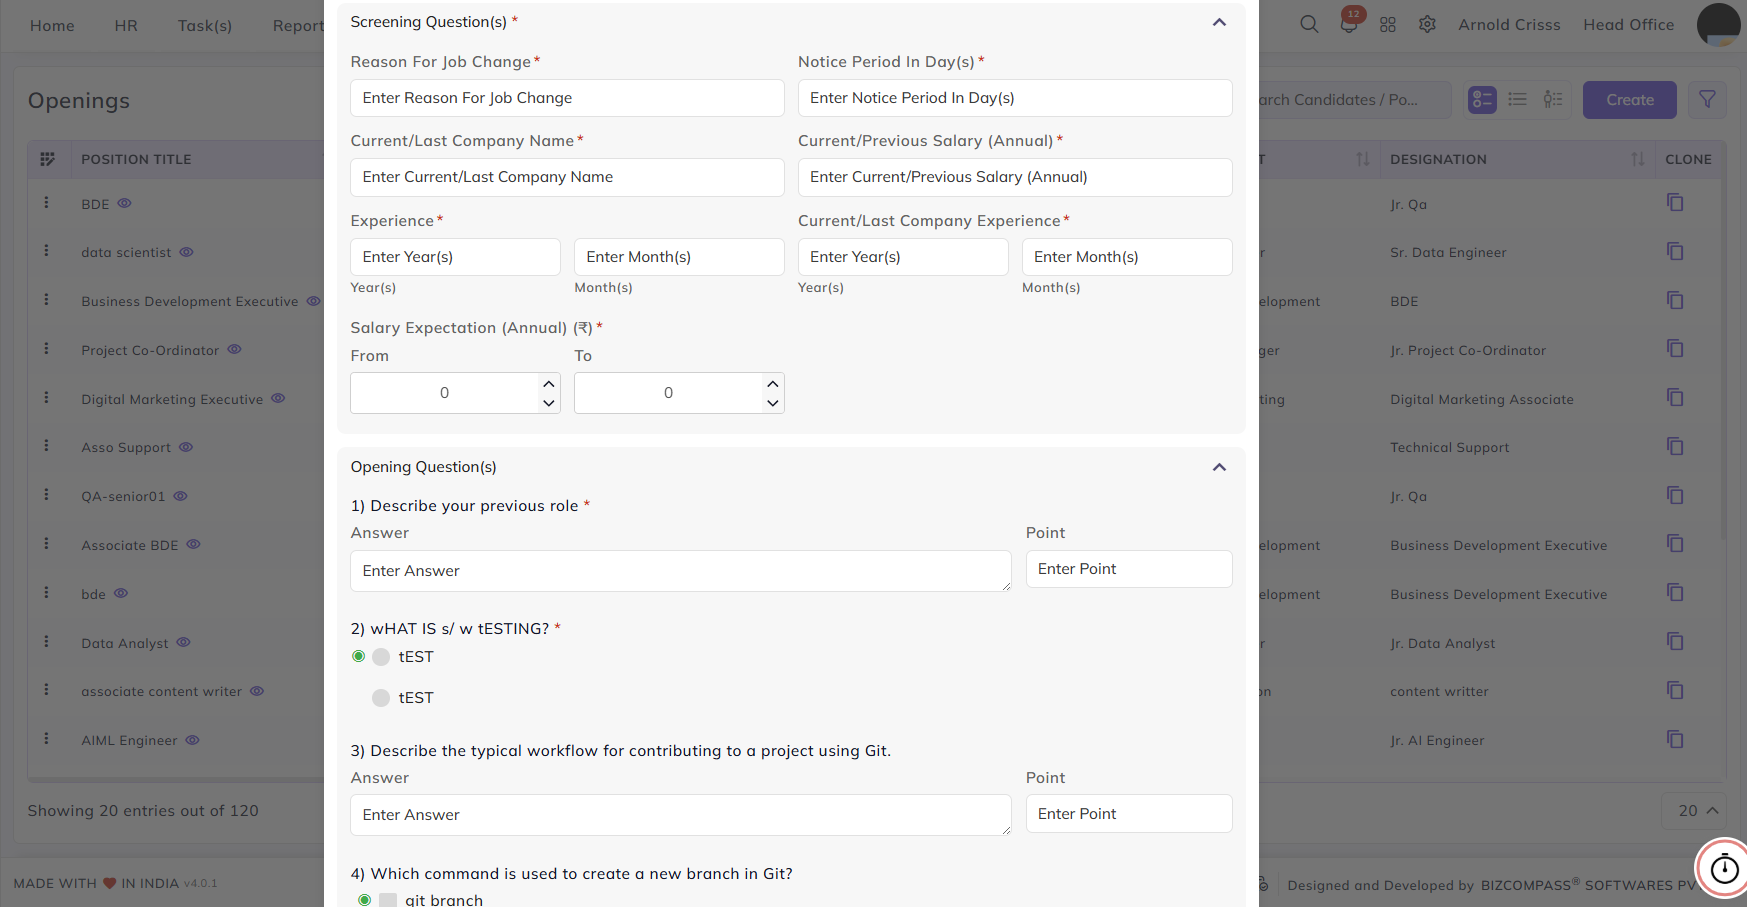View Associate BDE opening via eye icon

point(193,544)
